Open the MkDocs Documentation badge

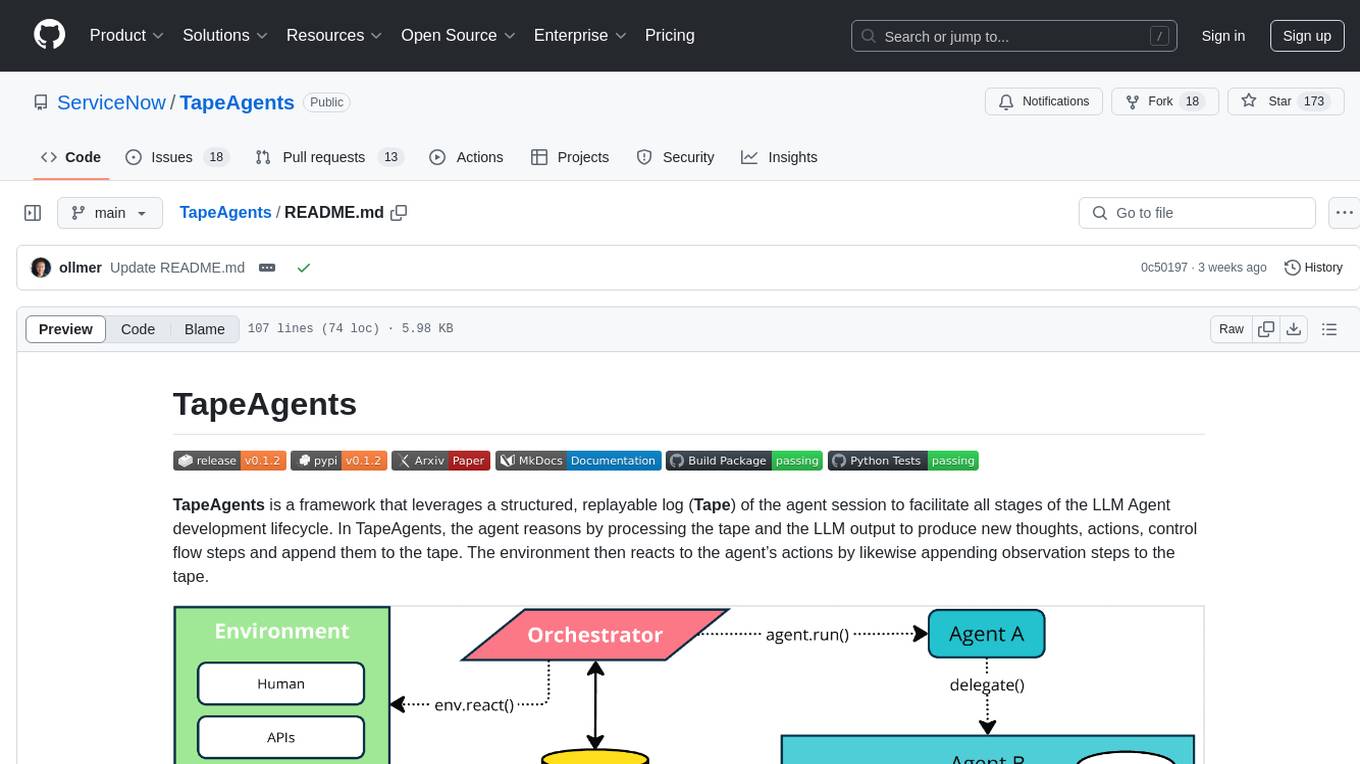[579, 460]
